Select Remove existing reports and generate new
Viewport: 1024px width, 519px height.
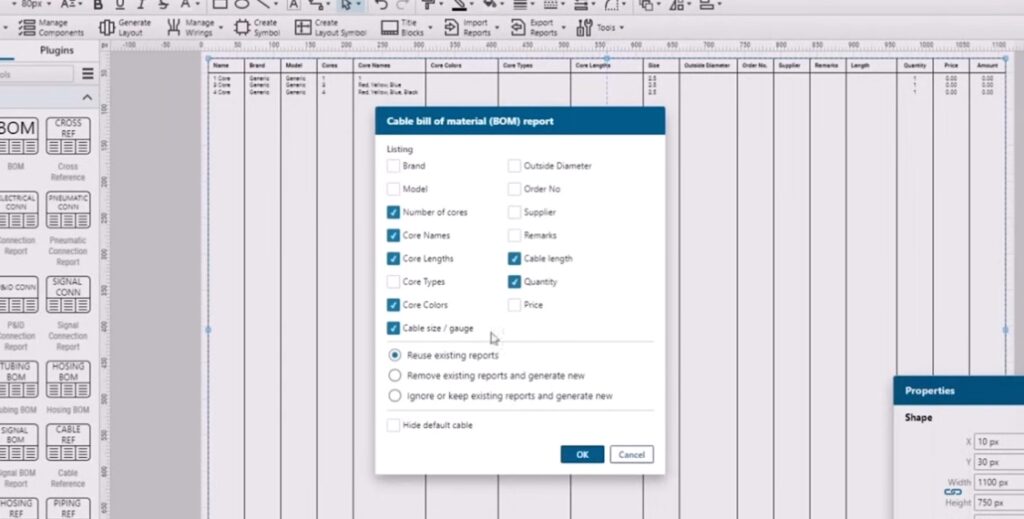tap(395, 376)
